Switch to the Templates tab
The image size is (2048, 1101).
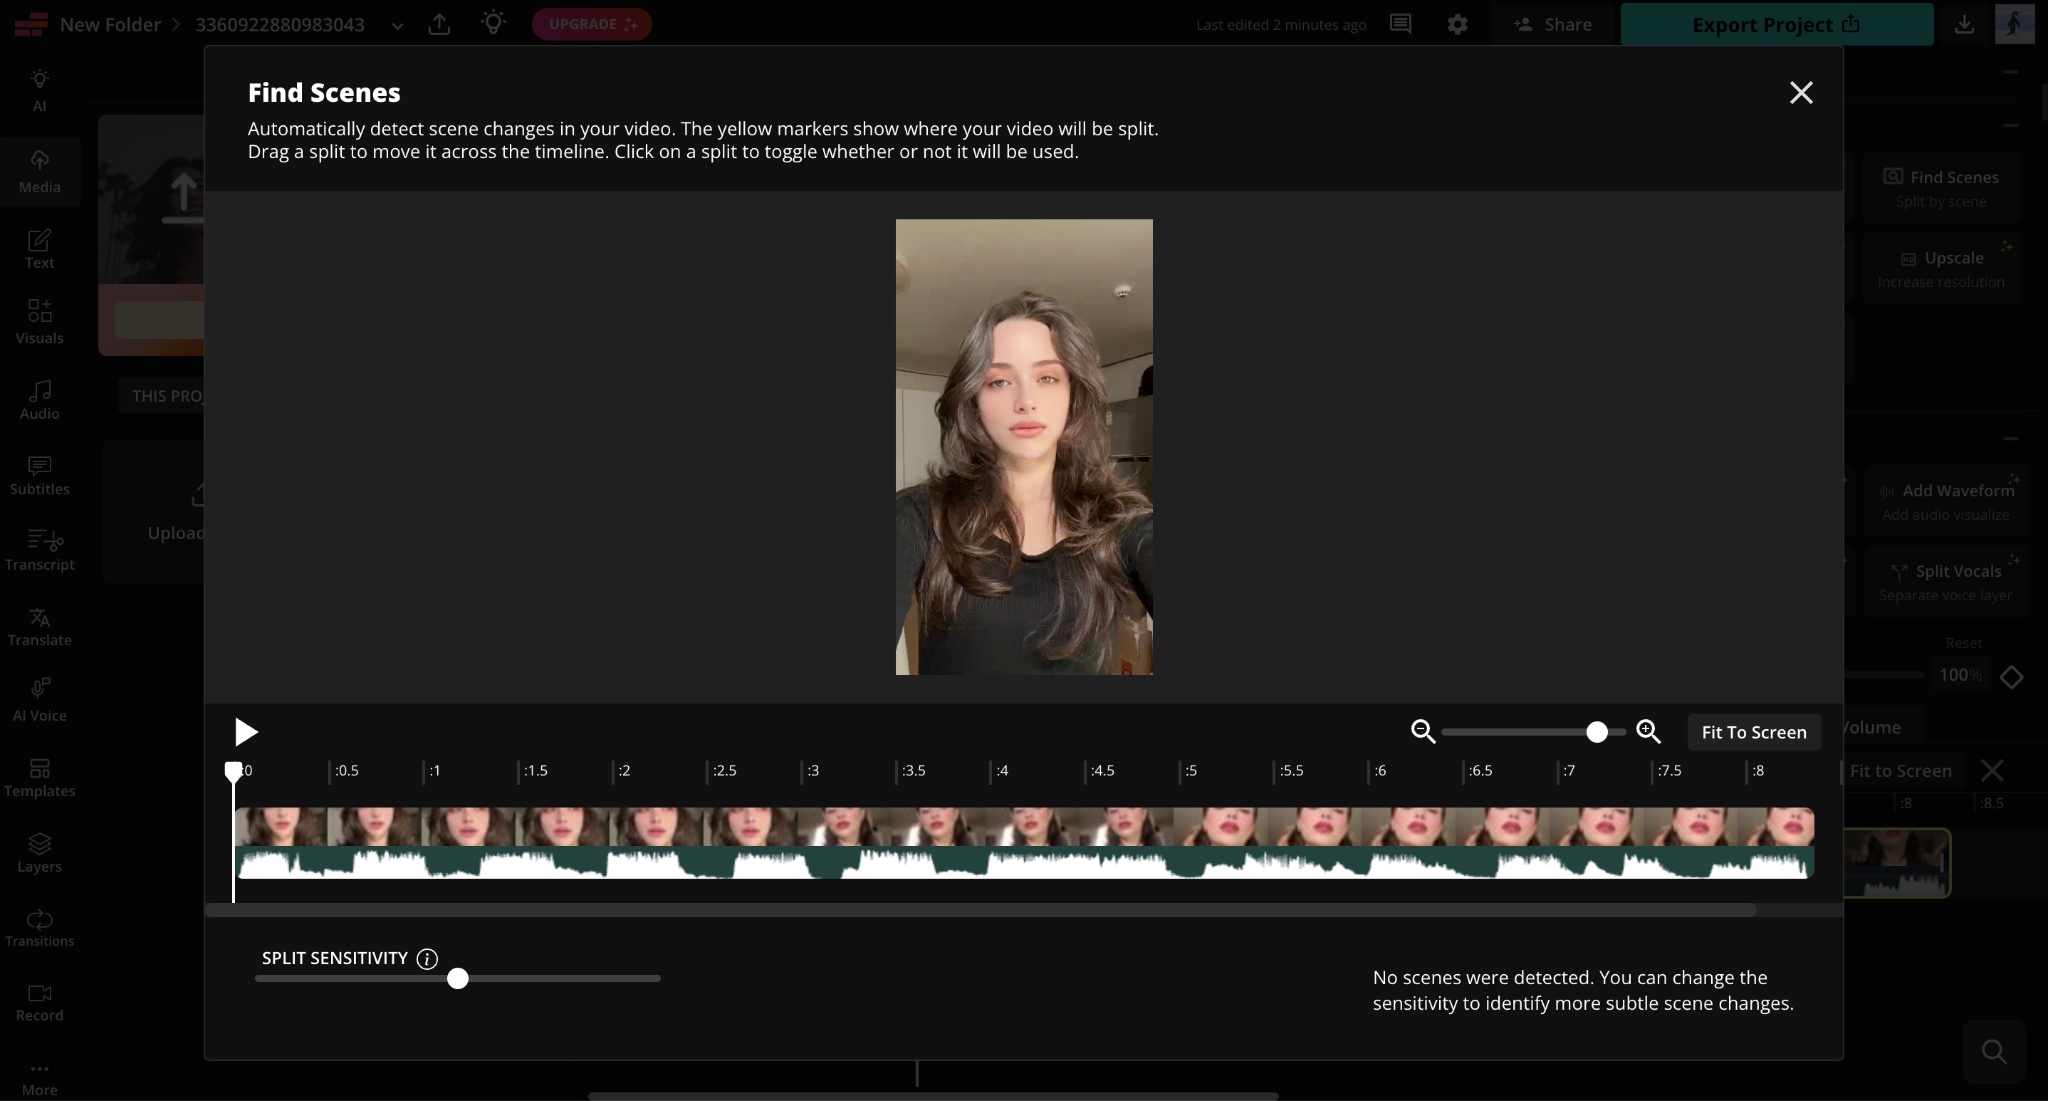(x=40, y=777)
